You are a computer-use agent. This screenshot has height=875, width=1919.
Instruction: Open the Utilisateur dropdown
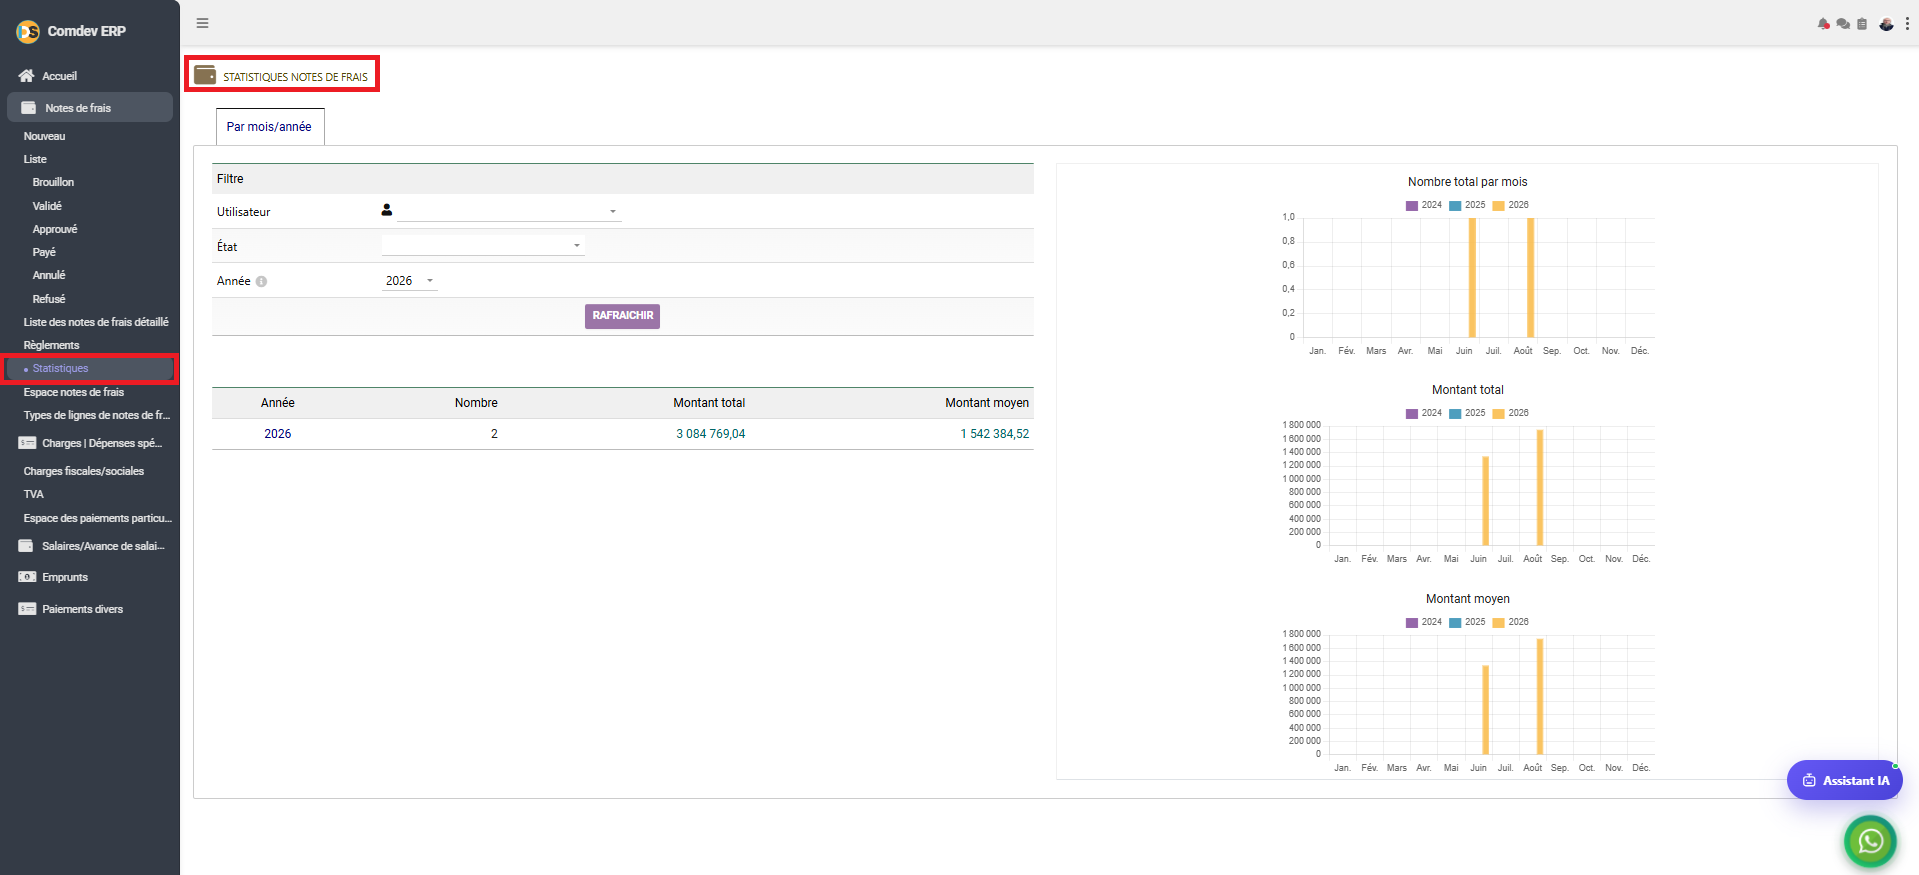509,211
